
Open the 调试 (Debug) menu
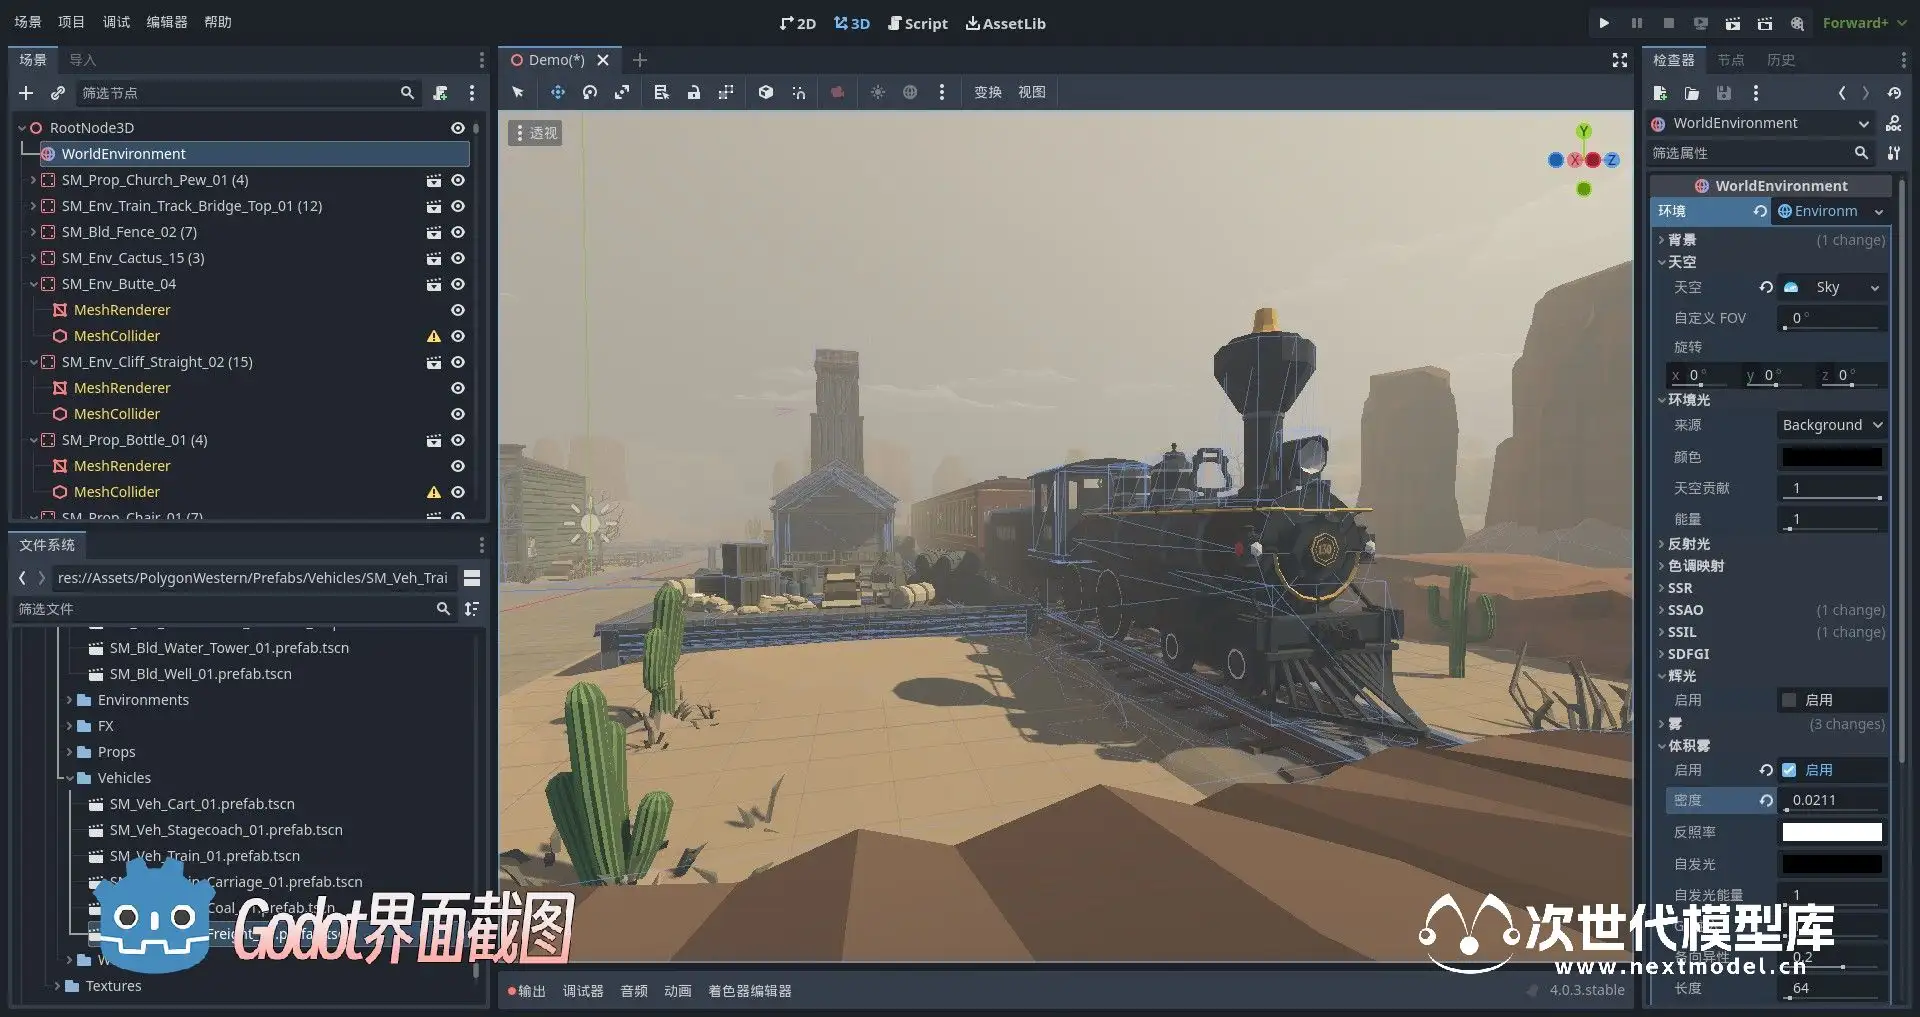click(116, 22)
